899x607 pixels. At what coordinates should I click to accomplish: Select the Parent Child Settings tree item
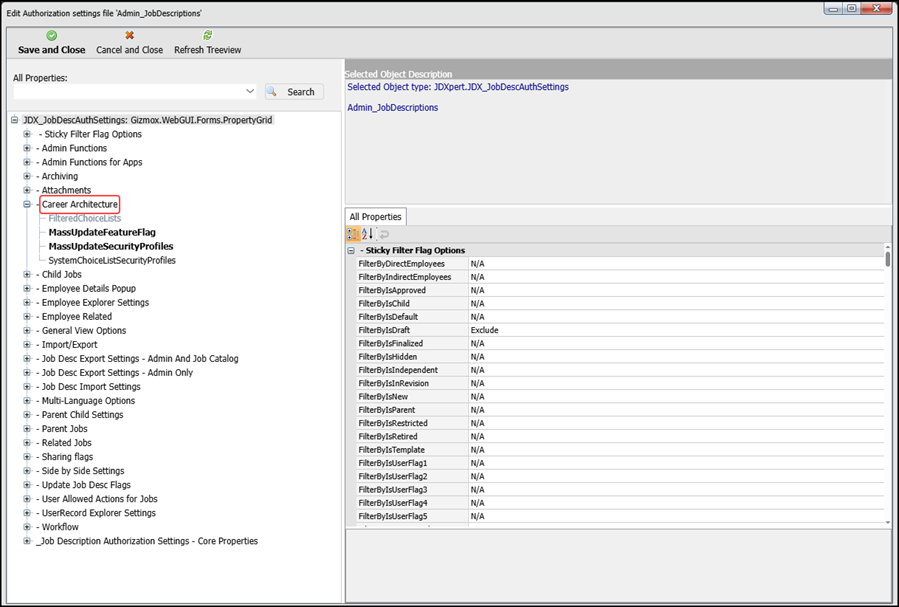pos(82,415)
